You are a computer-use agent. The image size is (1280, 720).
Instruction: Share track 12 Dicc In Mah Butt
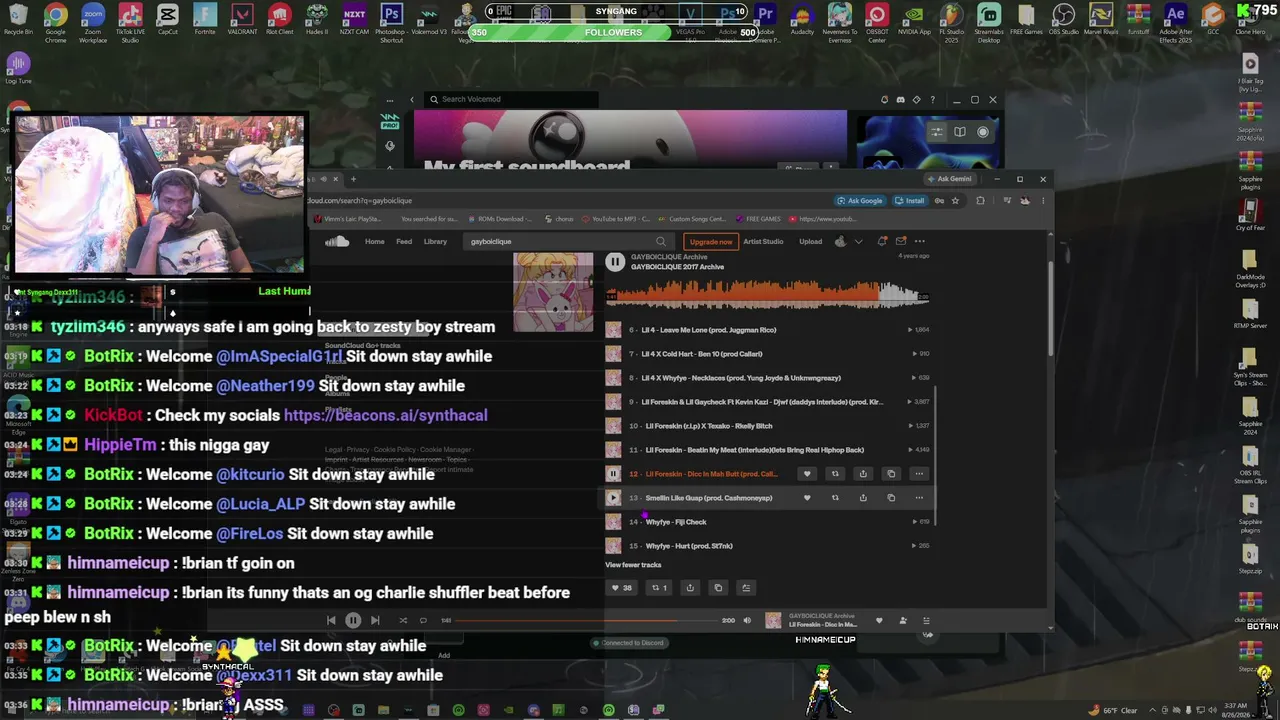pyautogui.click(x=863, y=474)
